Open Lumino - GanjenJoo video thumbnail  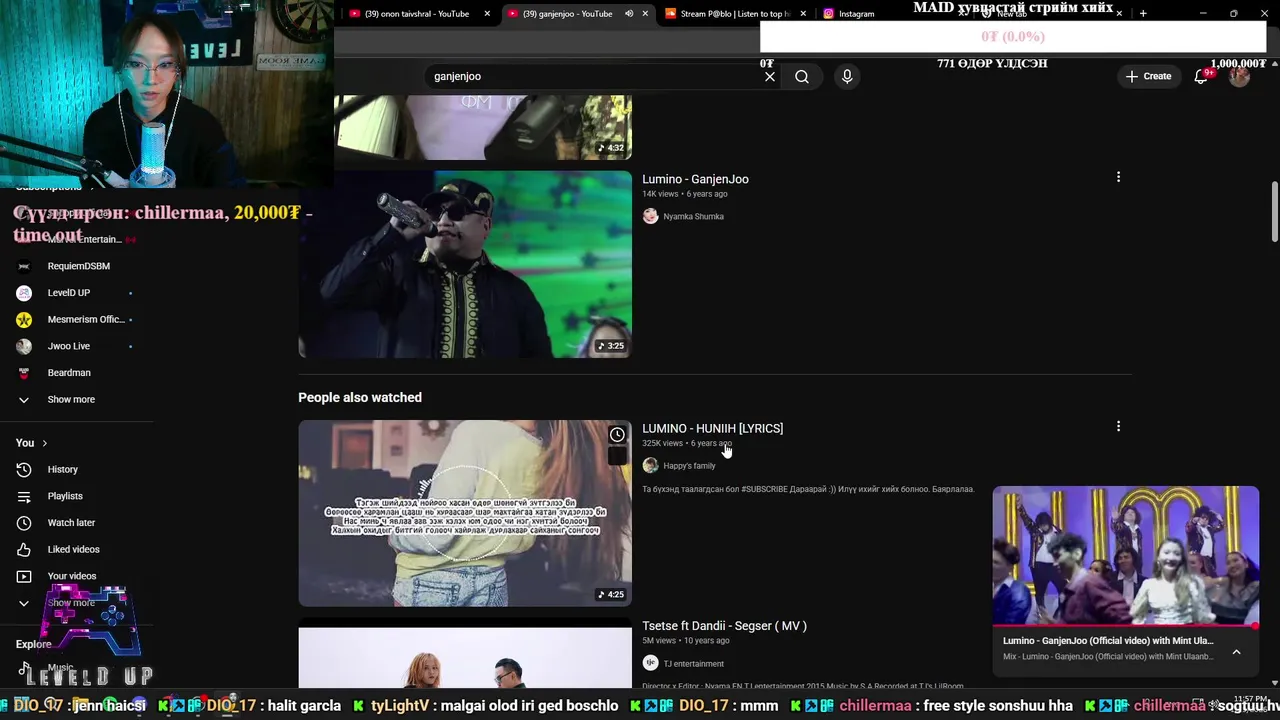[x=465, y=264]
